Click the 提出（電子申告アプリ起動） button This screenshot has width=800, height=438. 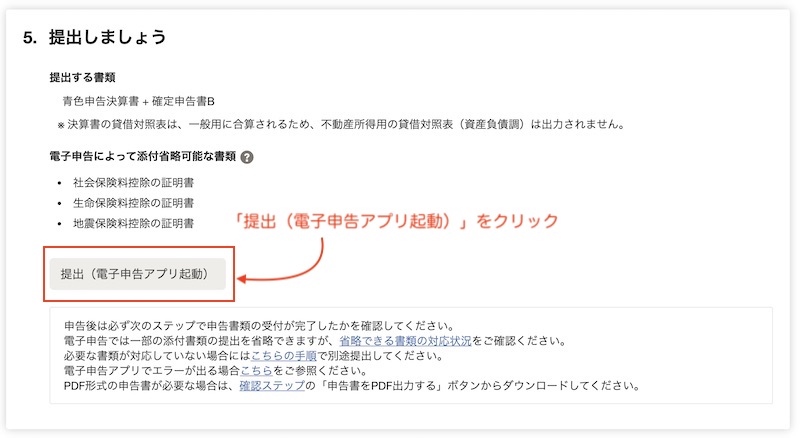(138, 274)
